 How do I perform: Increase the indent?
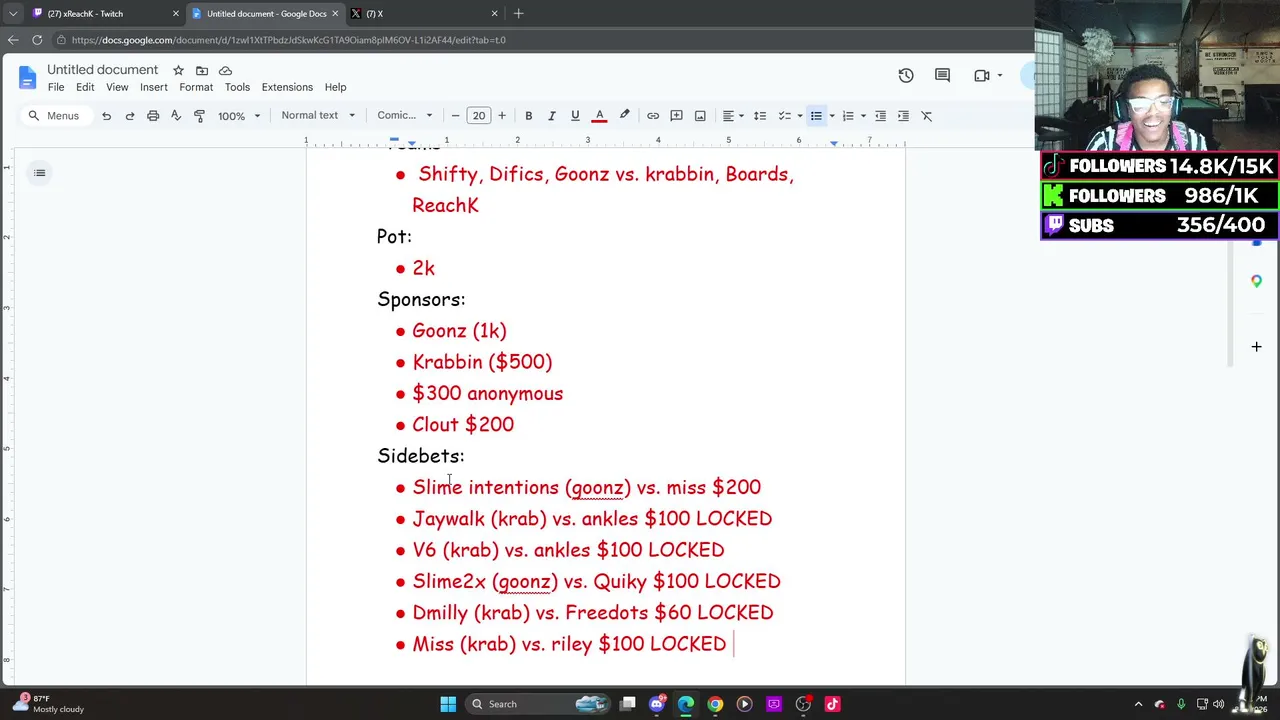click(x=903, y=116)
